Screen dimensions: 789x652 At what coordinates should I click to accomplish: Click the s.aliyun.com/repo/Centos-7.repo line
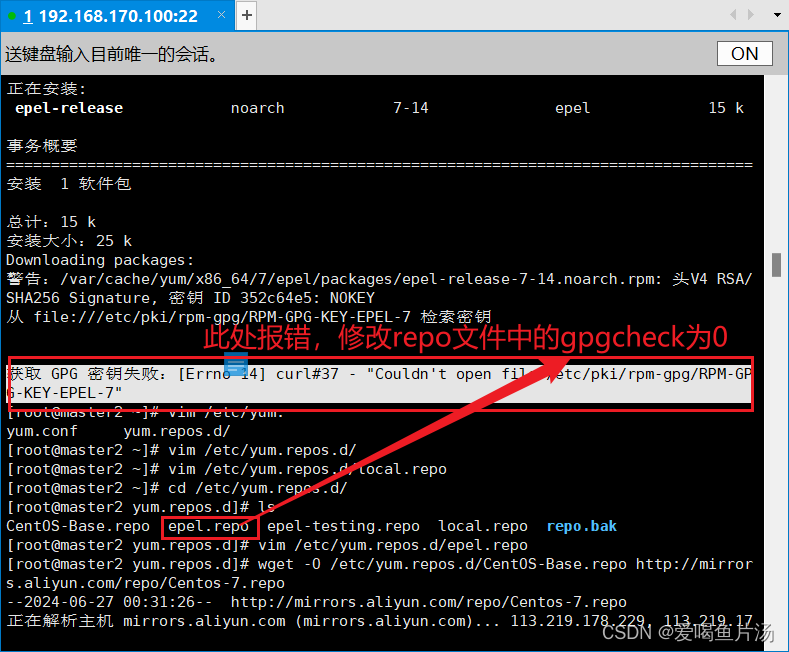tap(145, 584)
